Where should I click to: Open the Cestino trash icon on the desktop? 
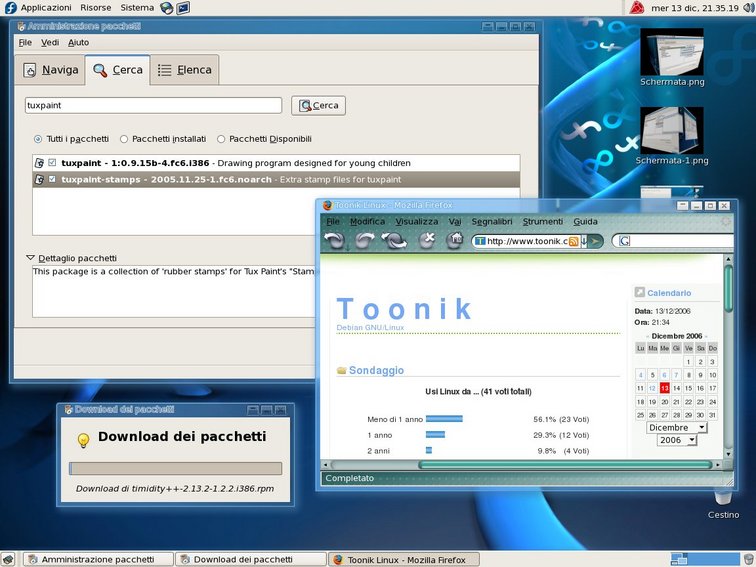(723, 504)
